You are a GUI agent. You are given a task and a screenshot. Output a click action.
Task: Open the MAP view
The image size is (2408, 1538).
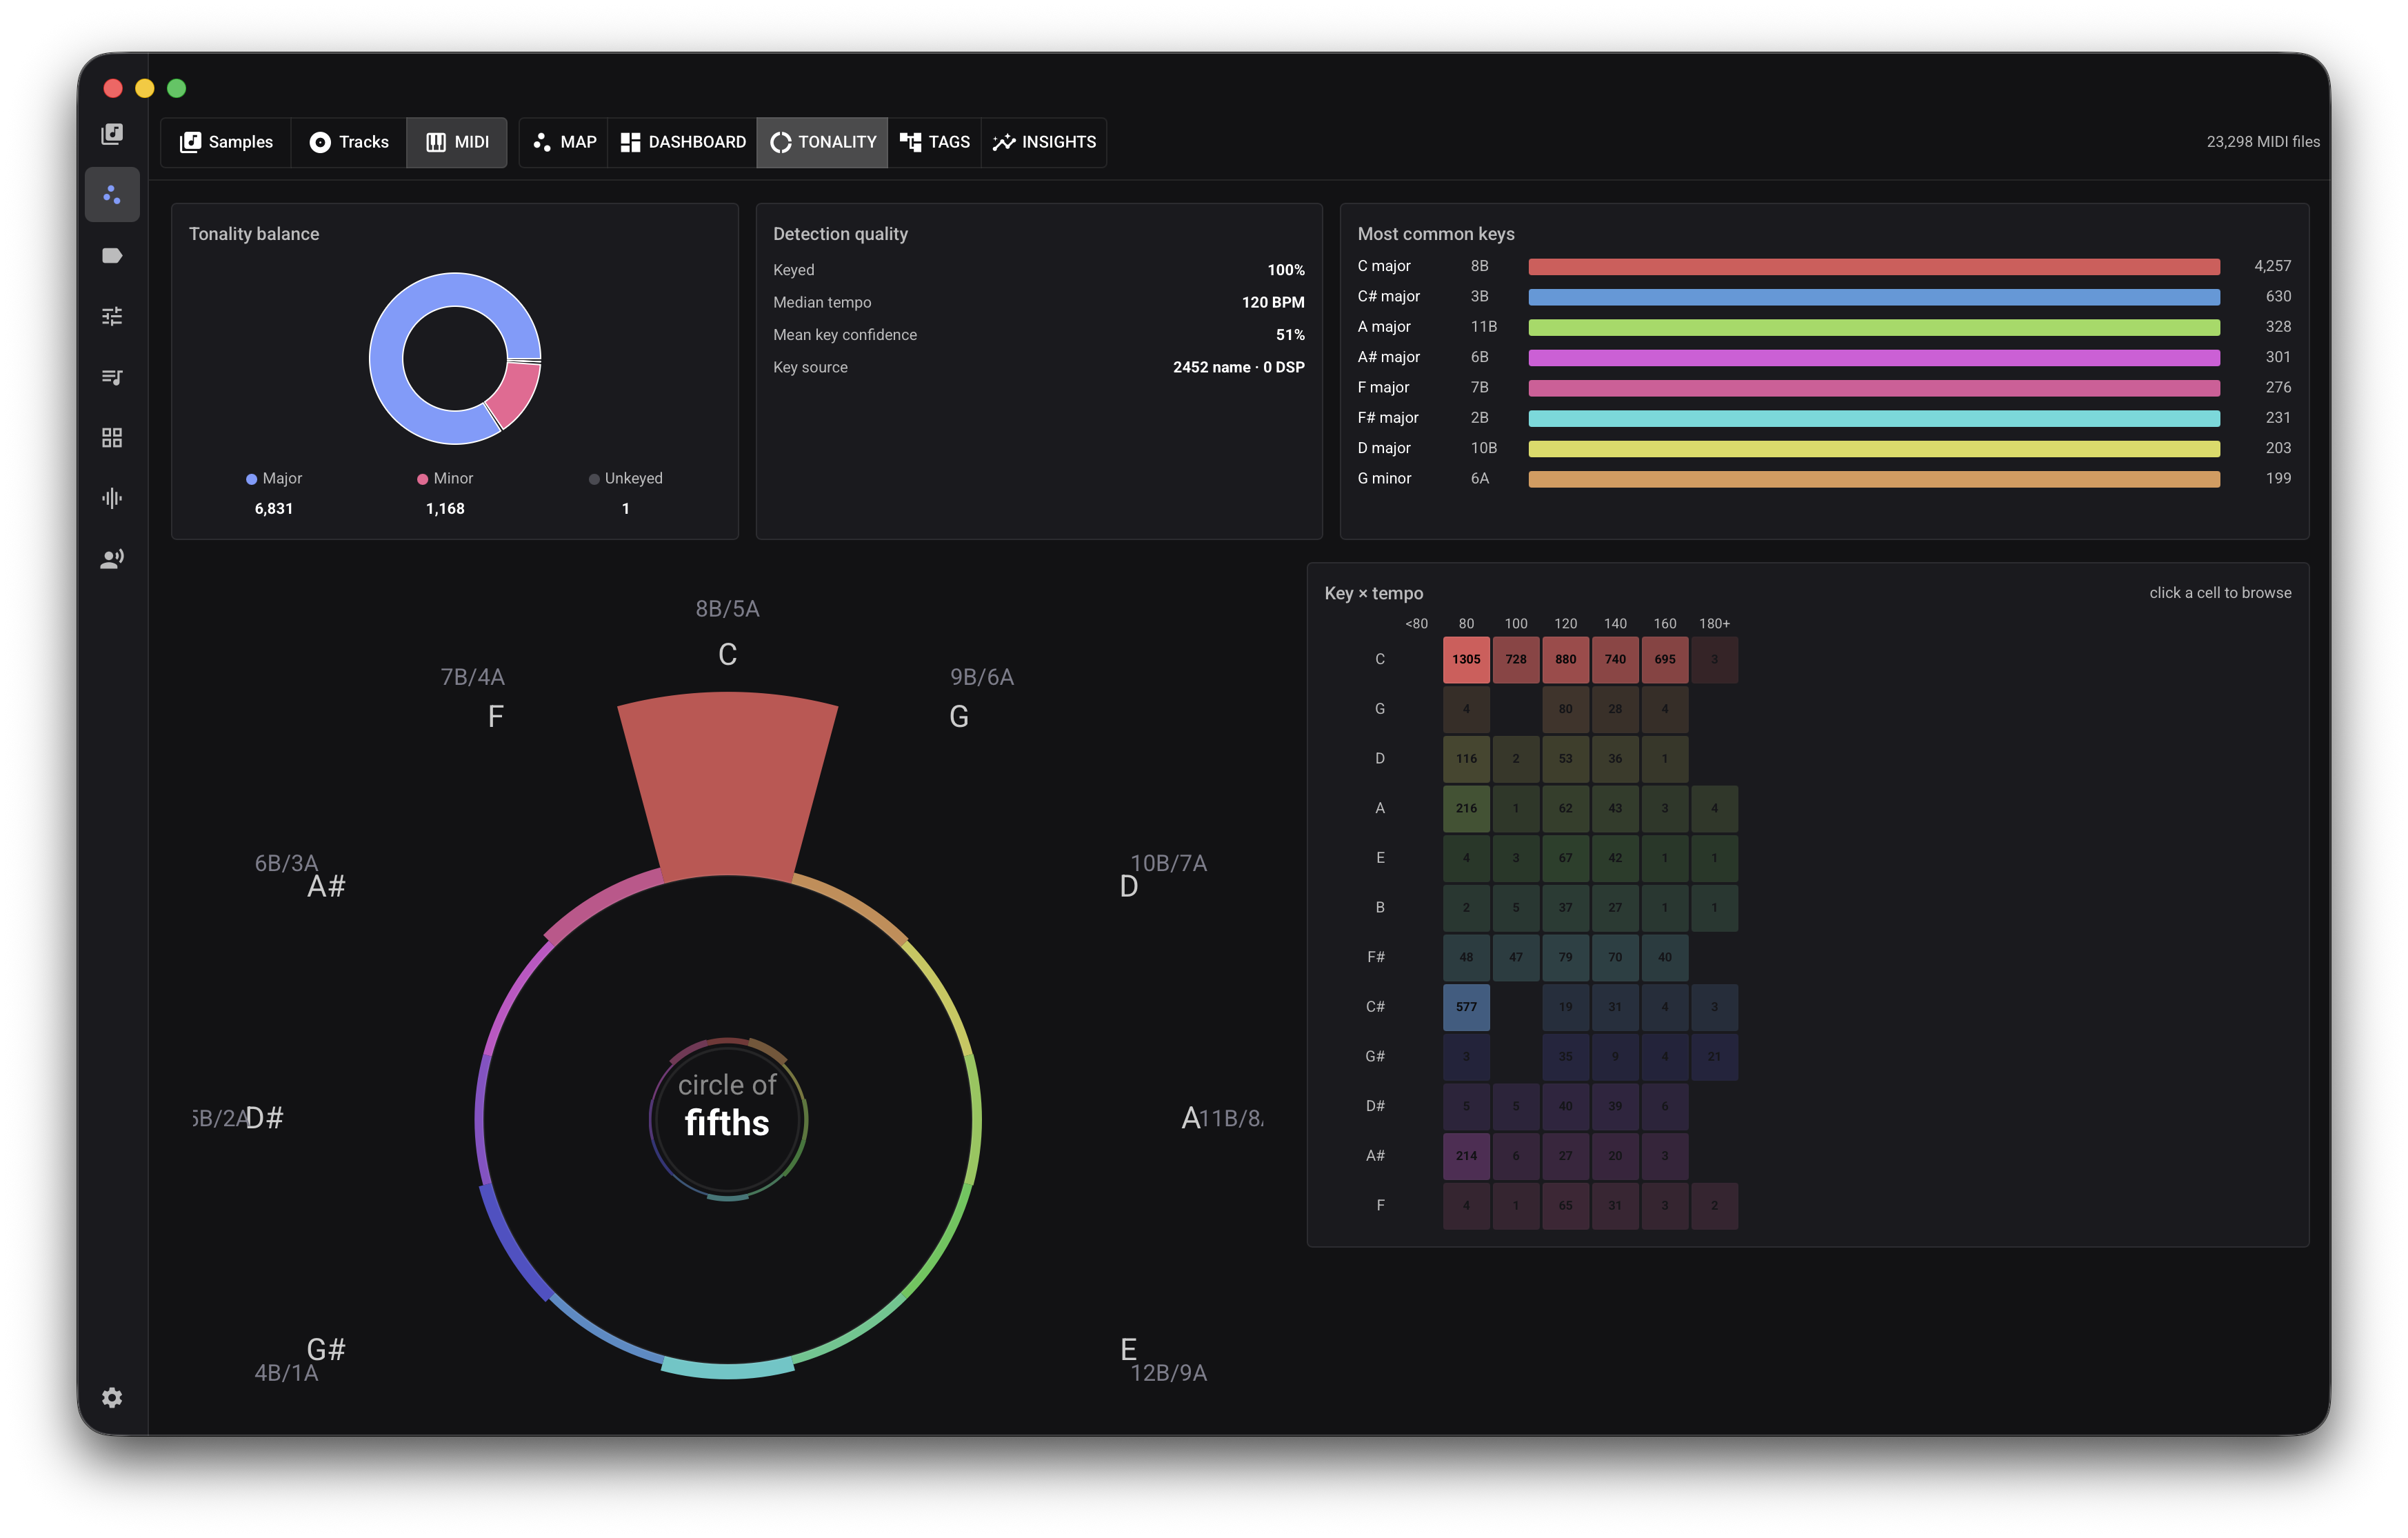coord(564,142)
